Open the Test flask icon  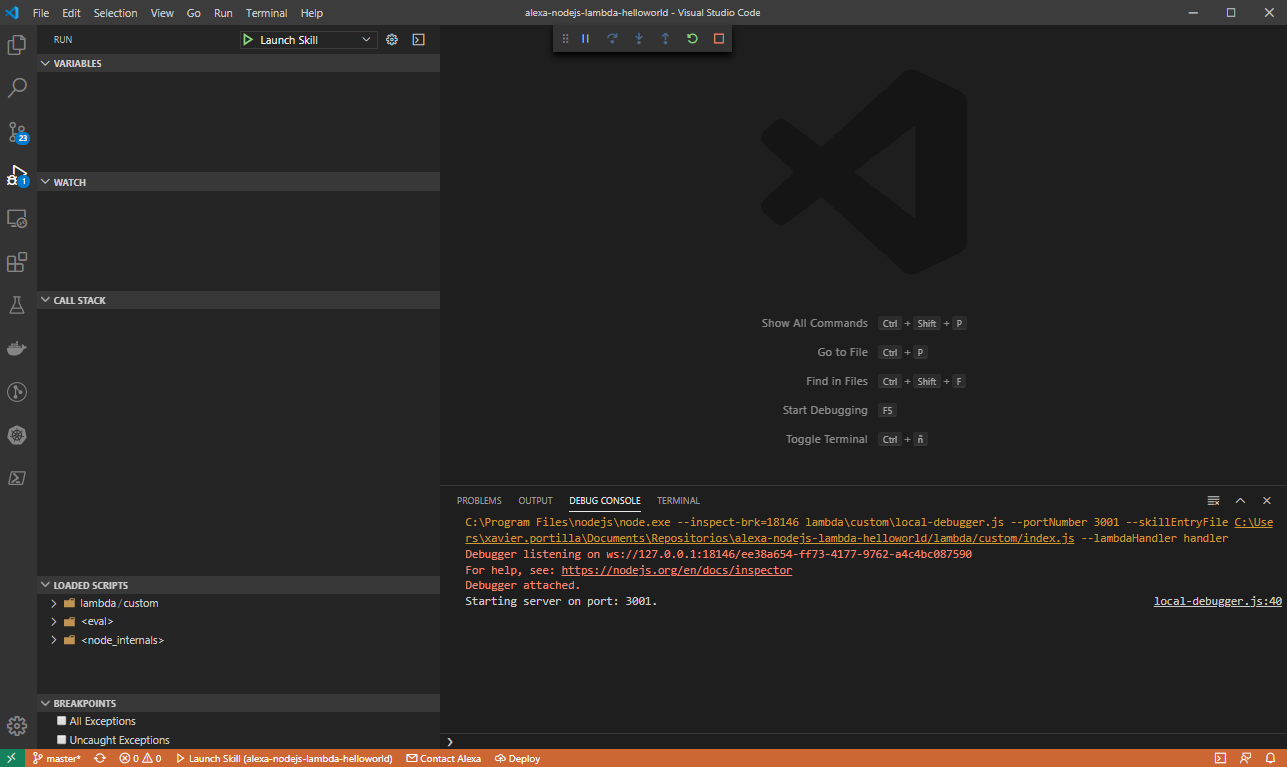17,305
